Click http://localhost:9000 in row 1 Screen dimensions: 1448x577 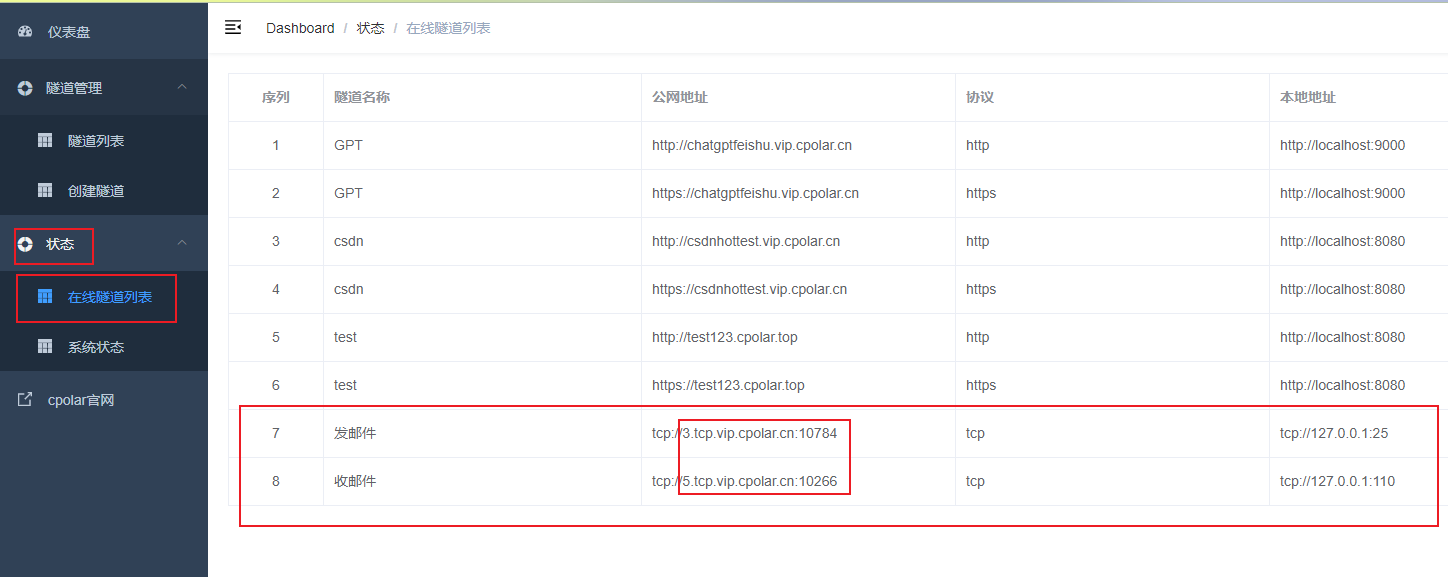point(1342,145)
